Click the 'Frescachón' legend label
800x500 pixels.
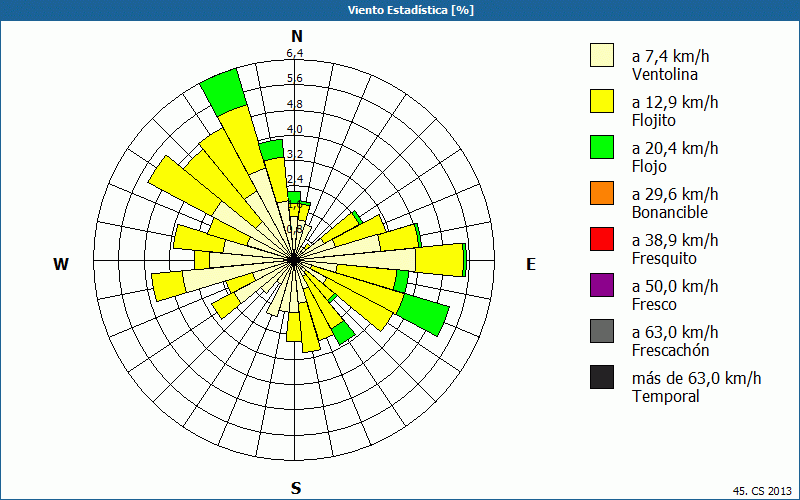(x=670, y=350)
